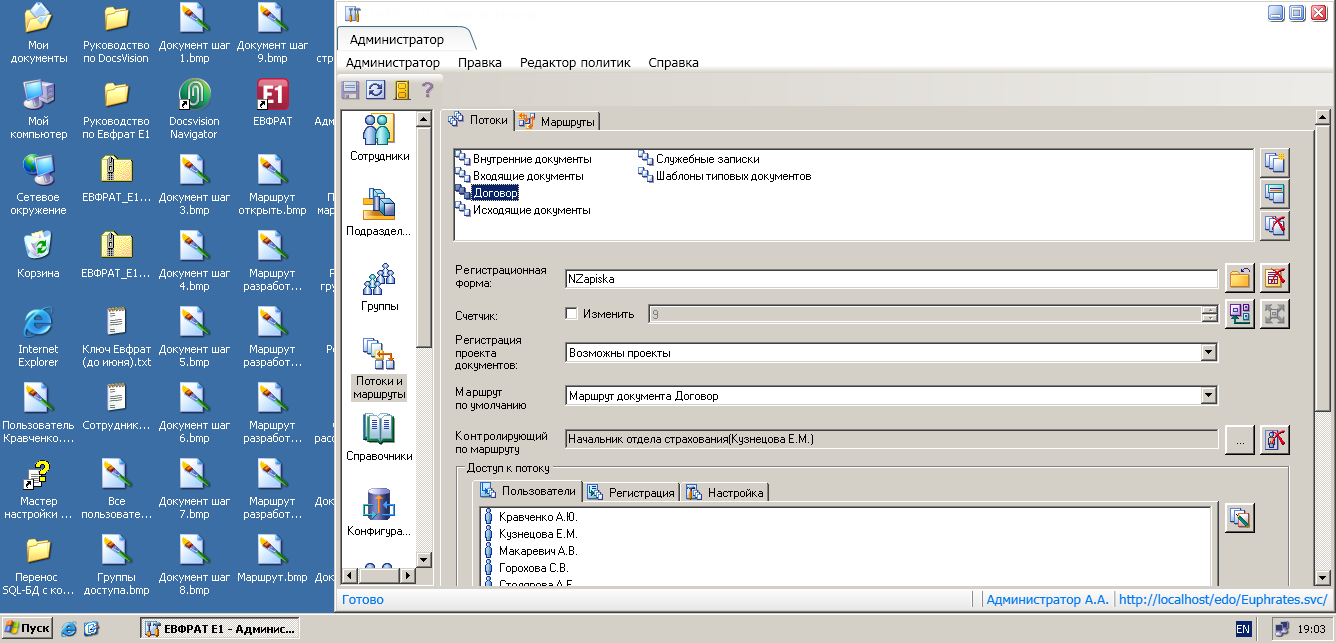1336x643 pixels.
Task: Click Администратор А.А. in status bar
Action: (1047, 600)
